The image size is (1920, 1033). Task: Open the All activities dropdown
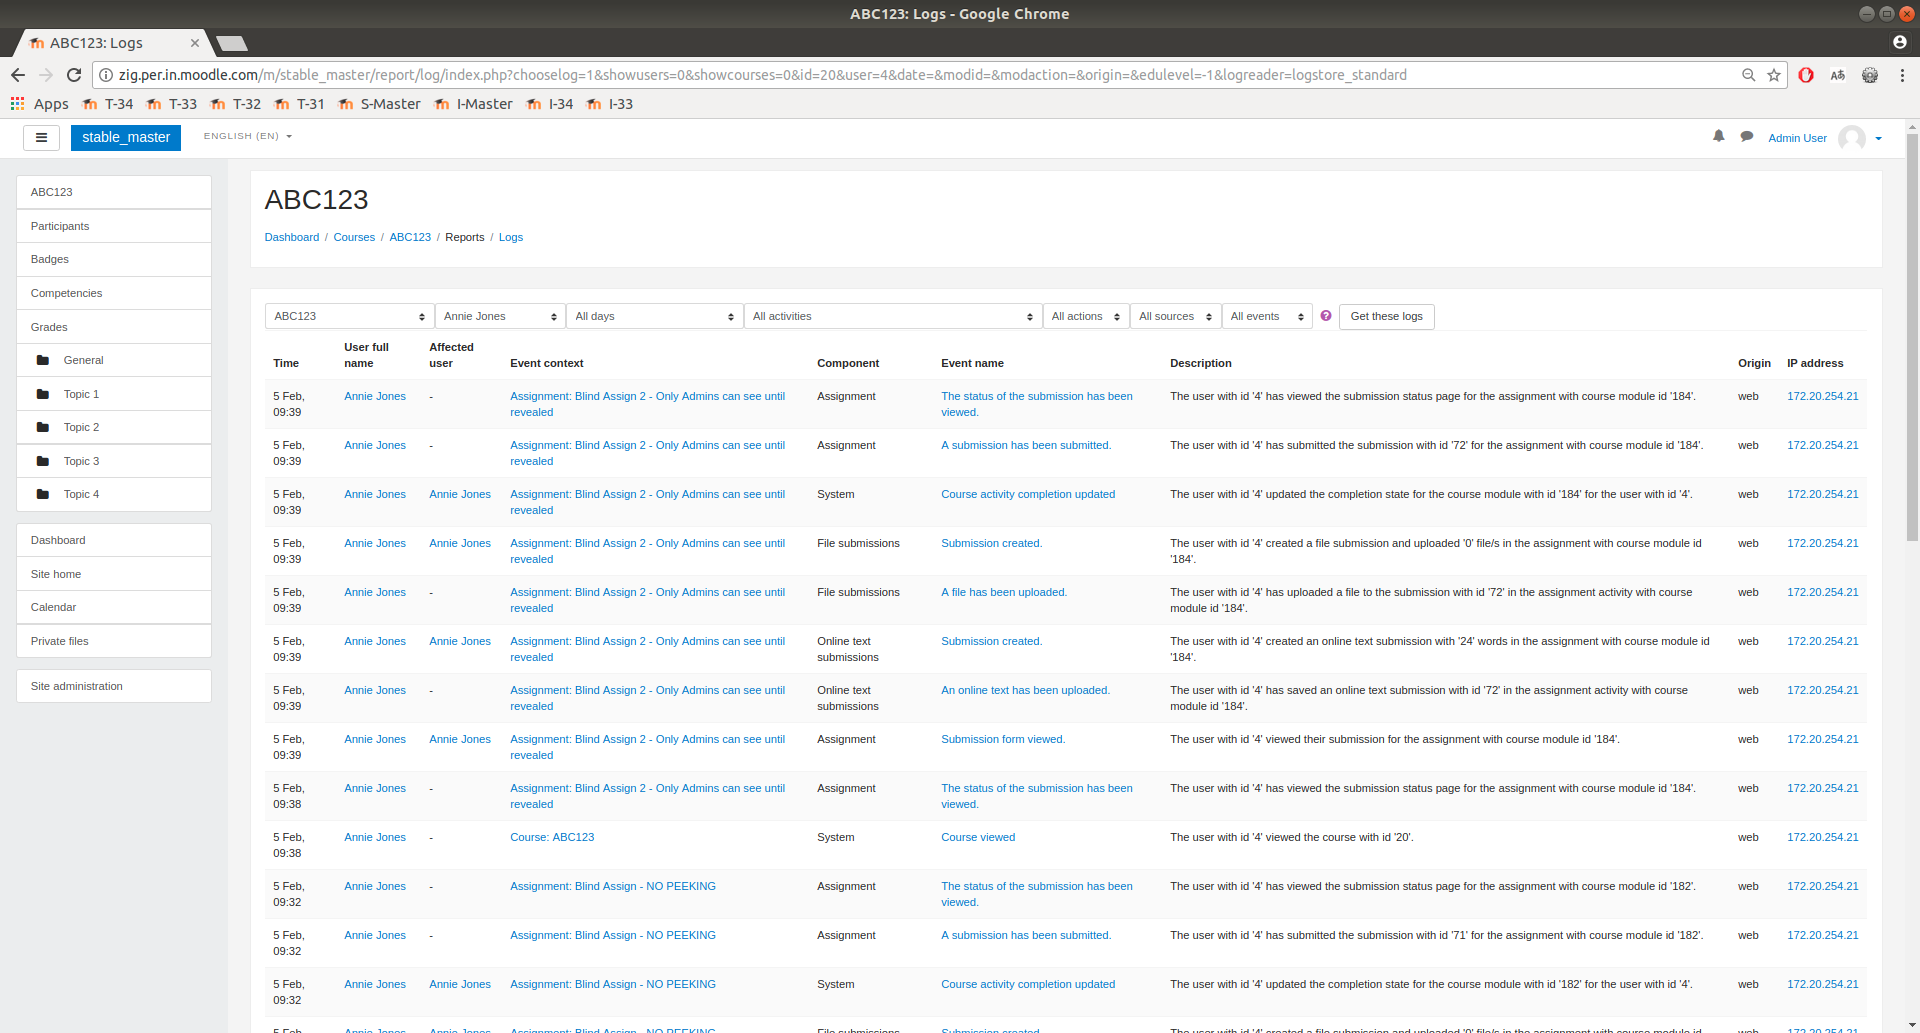click(892, 316)
